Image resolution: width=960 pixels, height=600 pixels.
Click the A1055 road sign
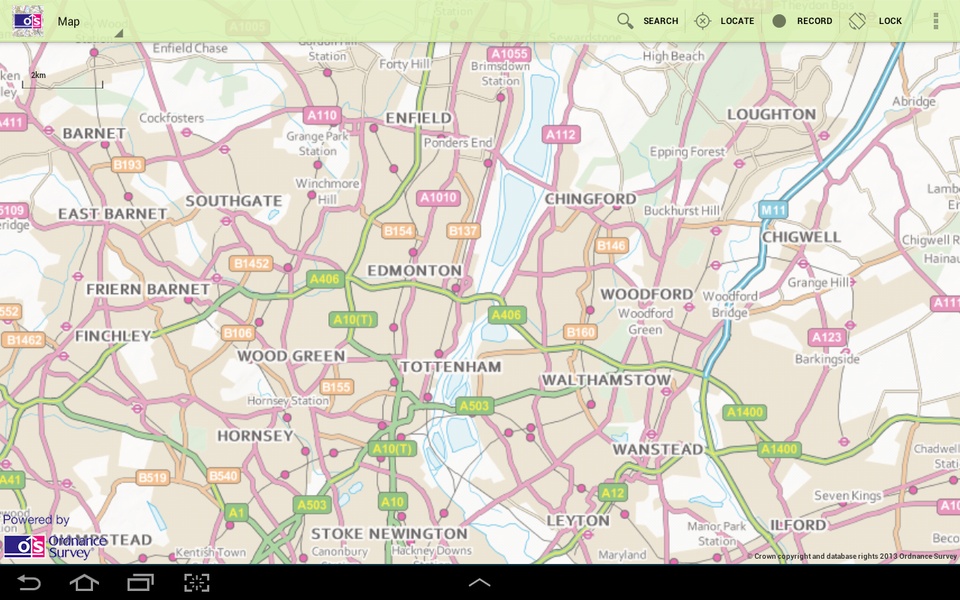[509, 54]
